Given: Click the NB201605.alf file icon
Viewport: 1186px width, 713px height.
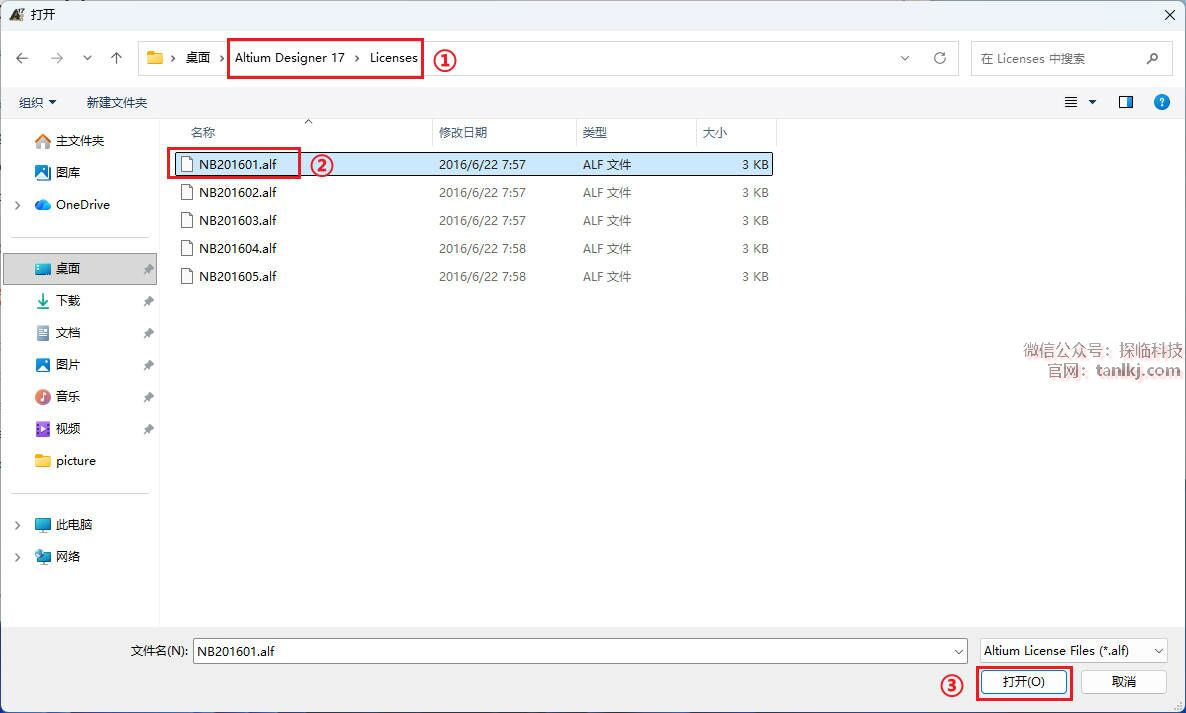Looking at the screenshot, I should tap(186, 276).
